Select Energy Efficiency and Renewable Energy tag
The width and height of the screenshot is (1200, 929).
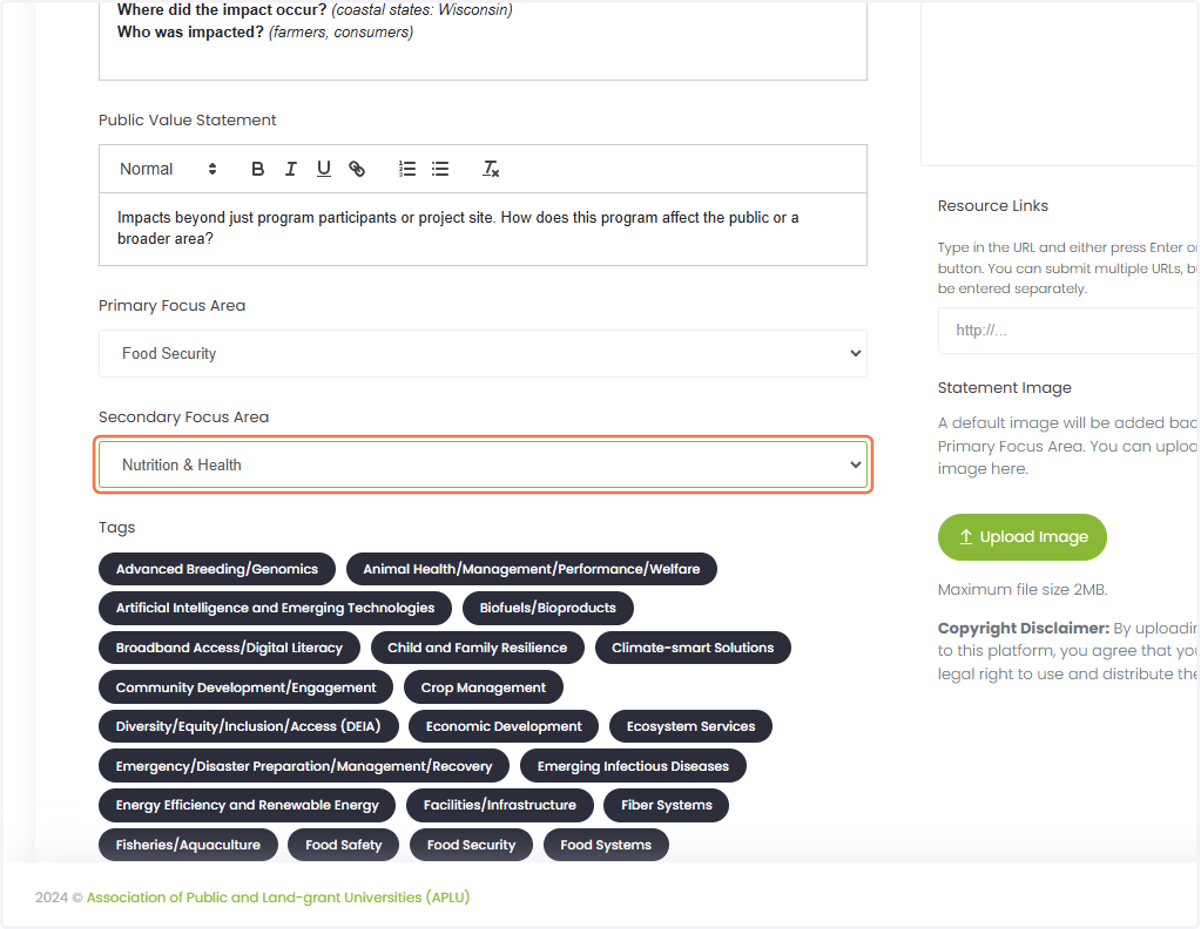point(247,805)
